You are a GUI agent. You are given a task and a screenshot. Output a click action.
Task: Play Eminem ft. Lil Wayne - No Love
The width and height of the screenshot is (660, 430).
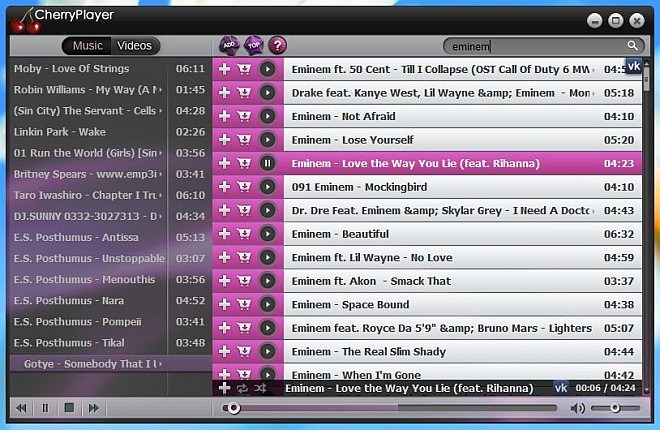coord(267,257)
